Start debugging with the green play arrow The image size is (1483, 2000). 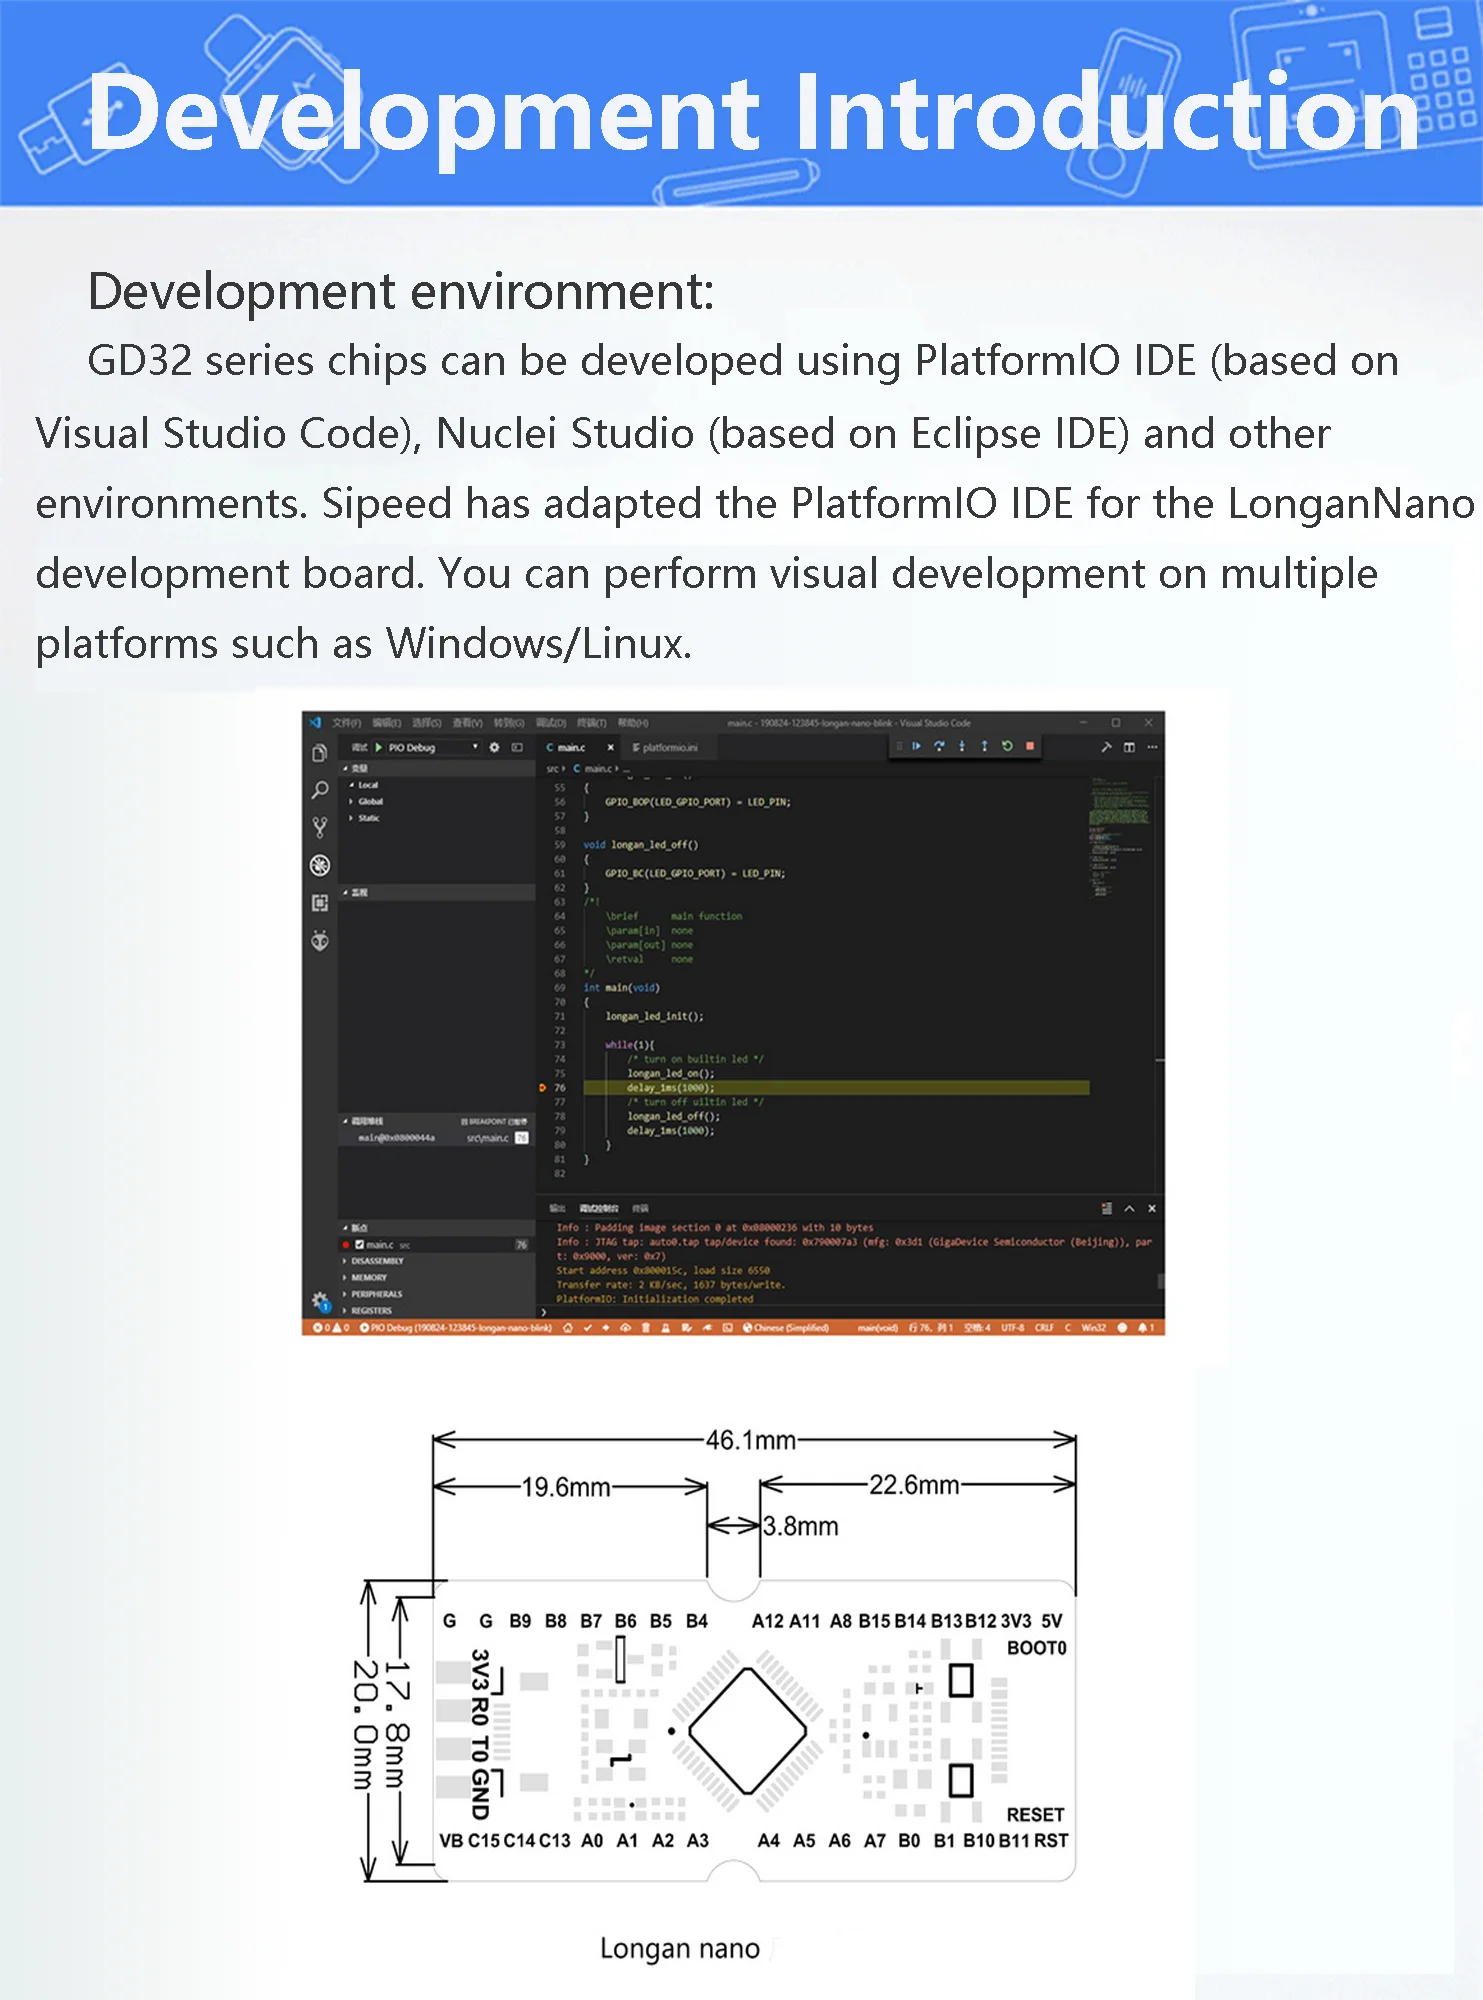[379, 747]
